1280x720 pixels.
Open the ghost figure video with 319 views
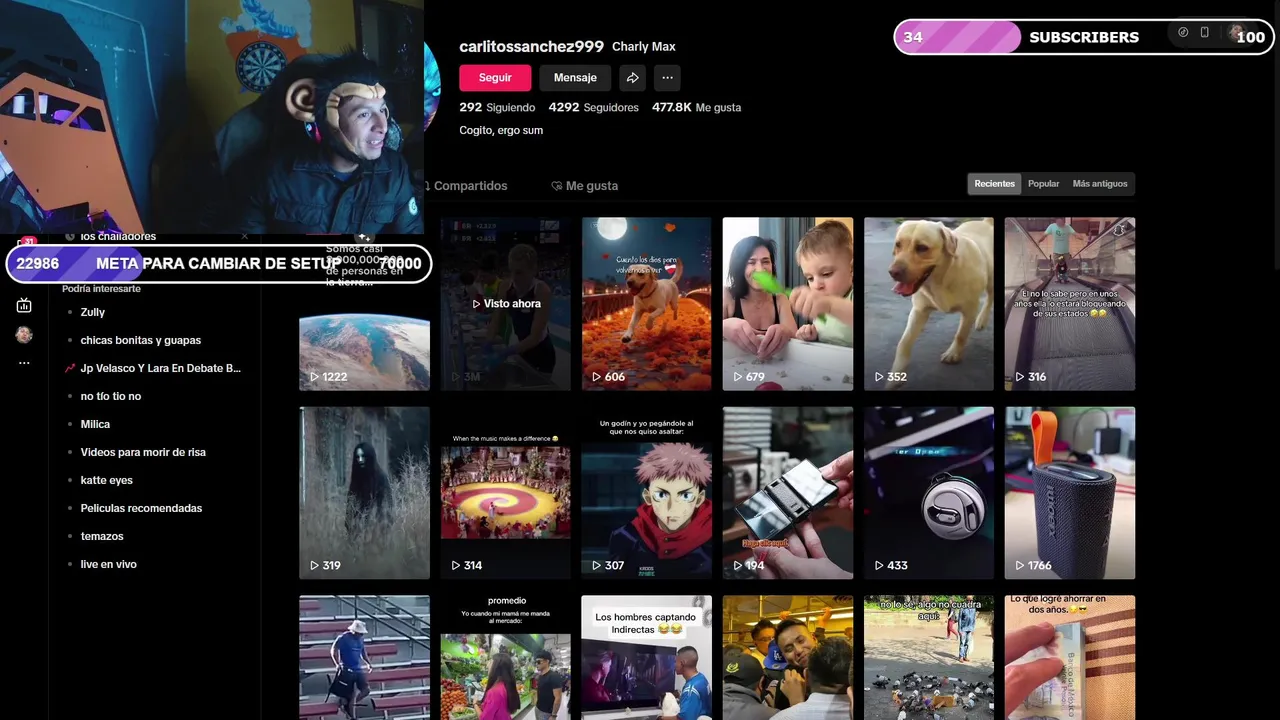coord(364,493)
